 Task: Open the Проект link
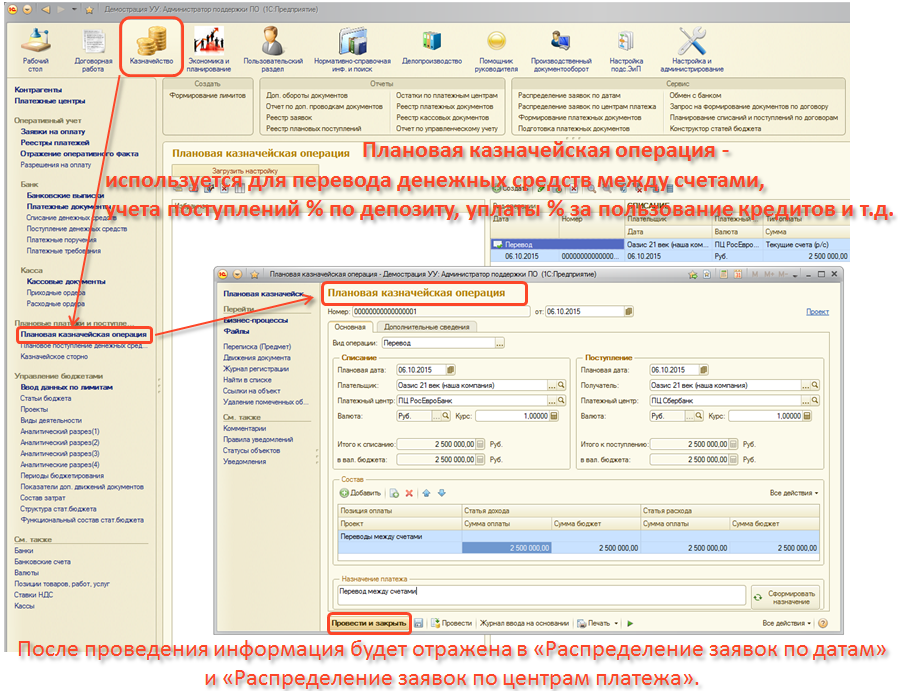tap(817, 312)
